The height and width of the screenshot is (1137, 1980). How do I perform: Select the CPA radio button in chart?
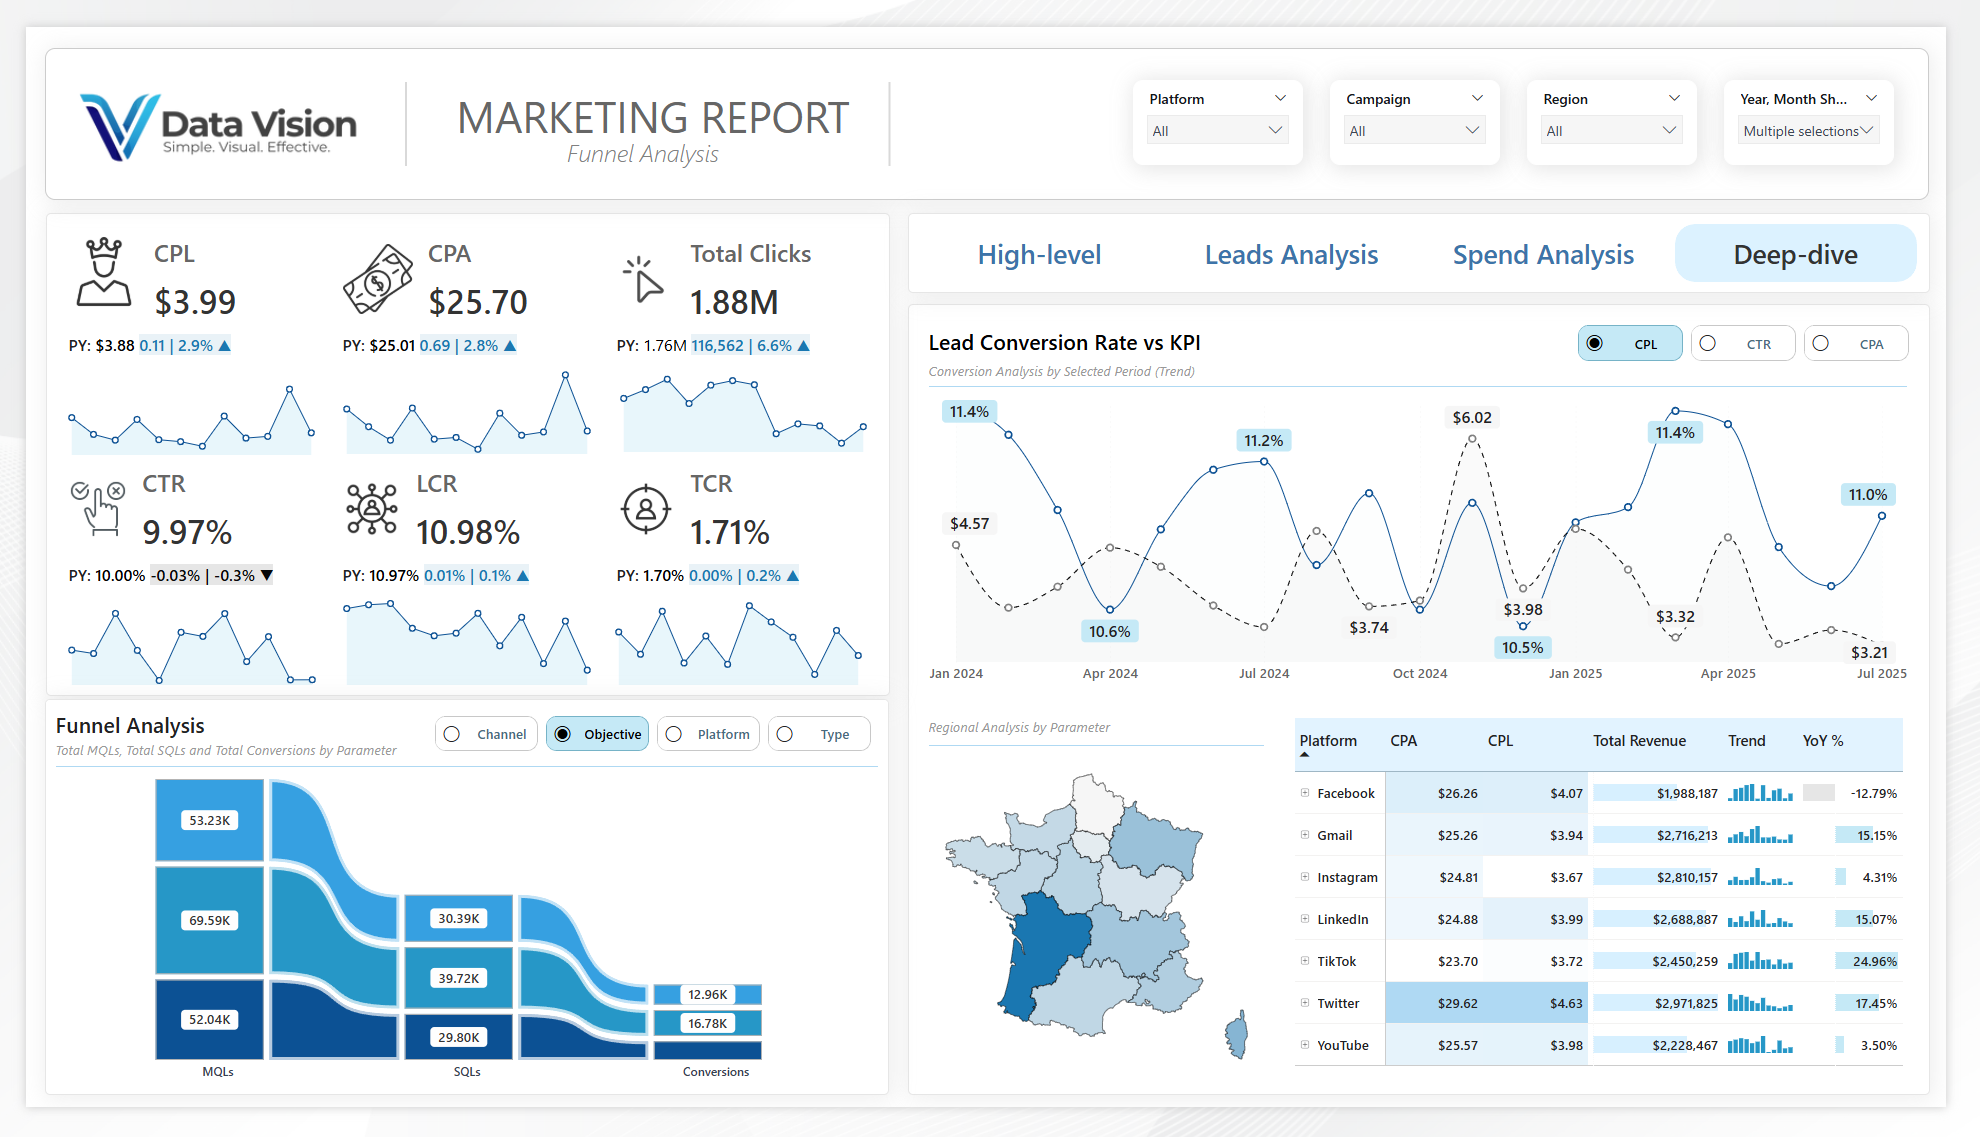(x=1821, y=344)
